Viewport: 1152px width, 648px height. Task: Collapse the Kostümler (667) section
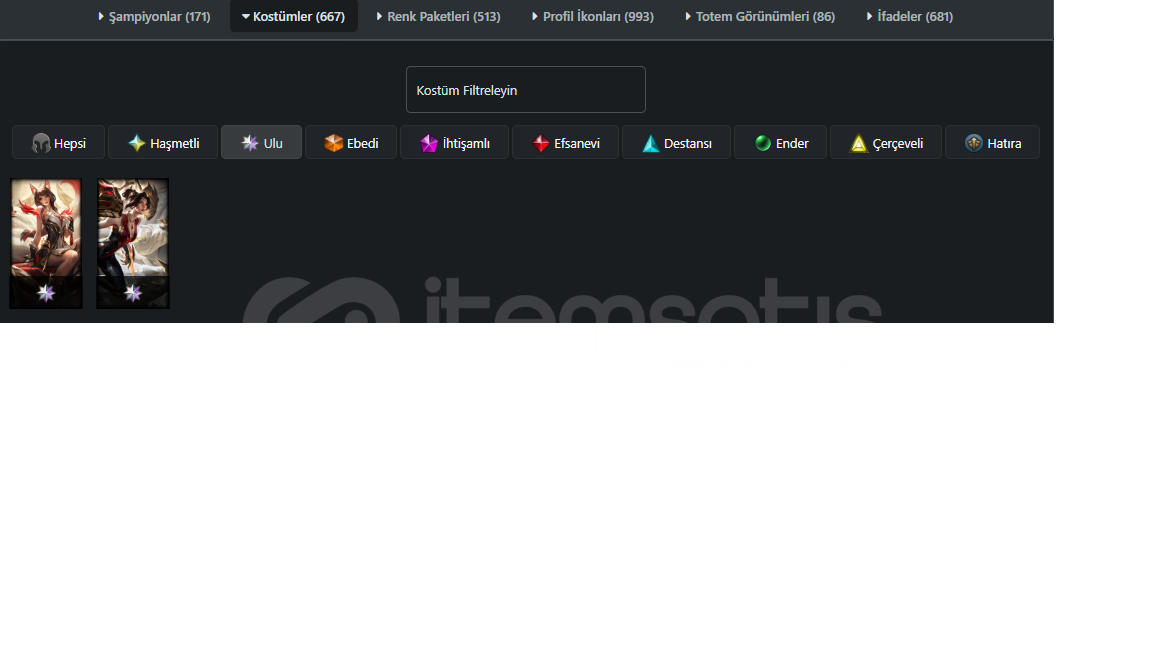tap(293, 16)
